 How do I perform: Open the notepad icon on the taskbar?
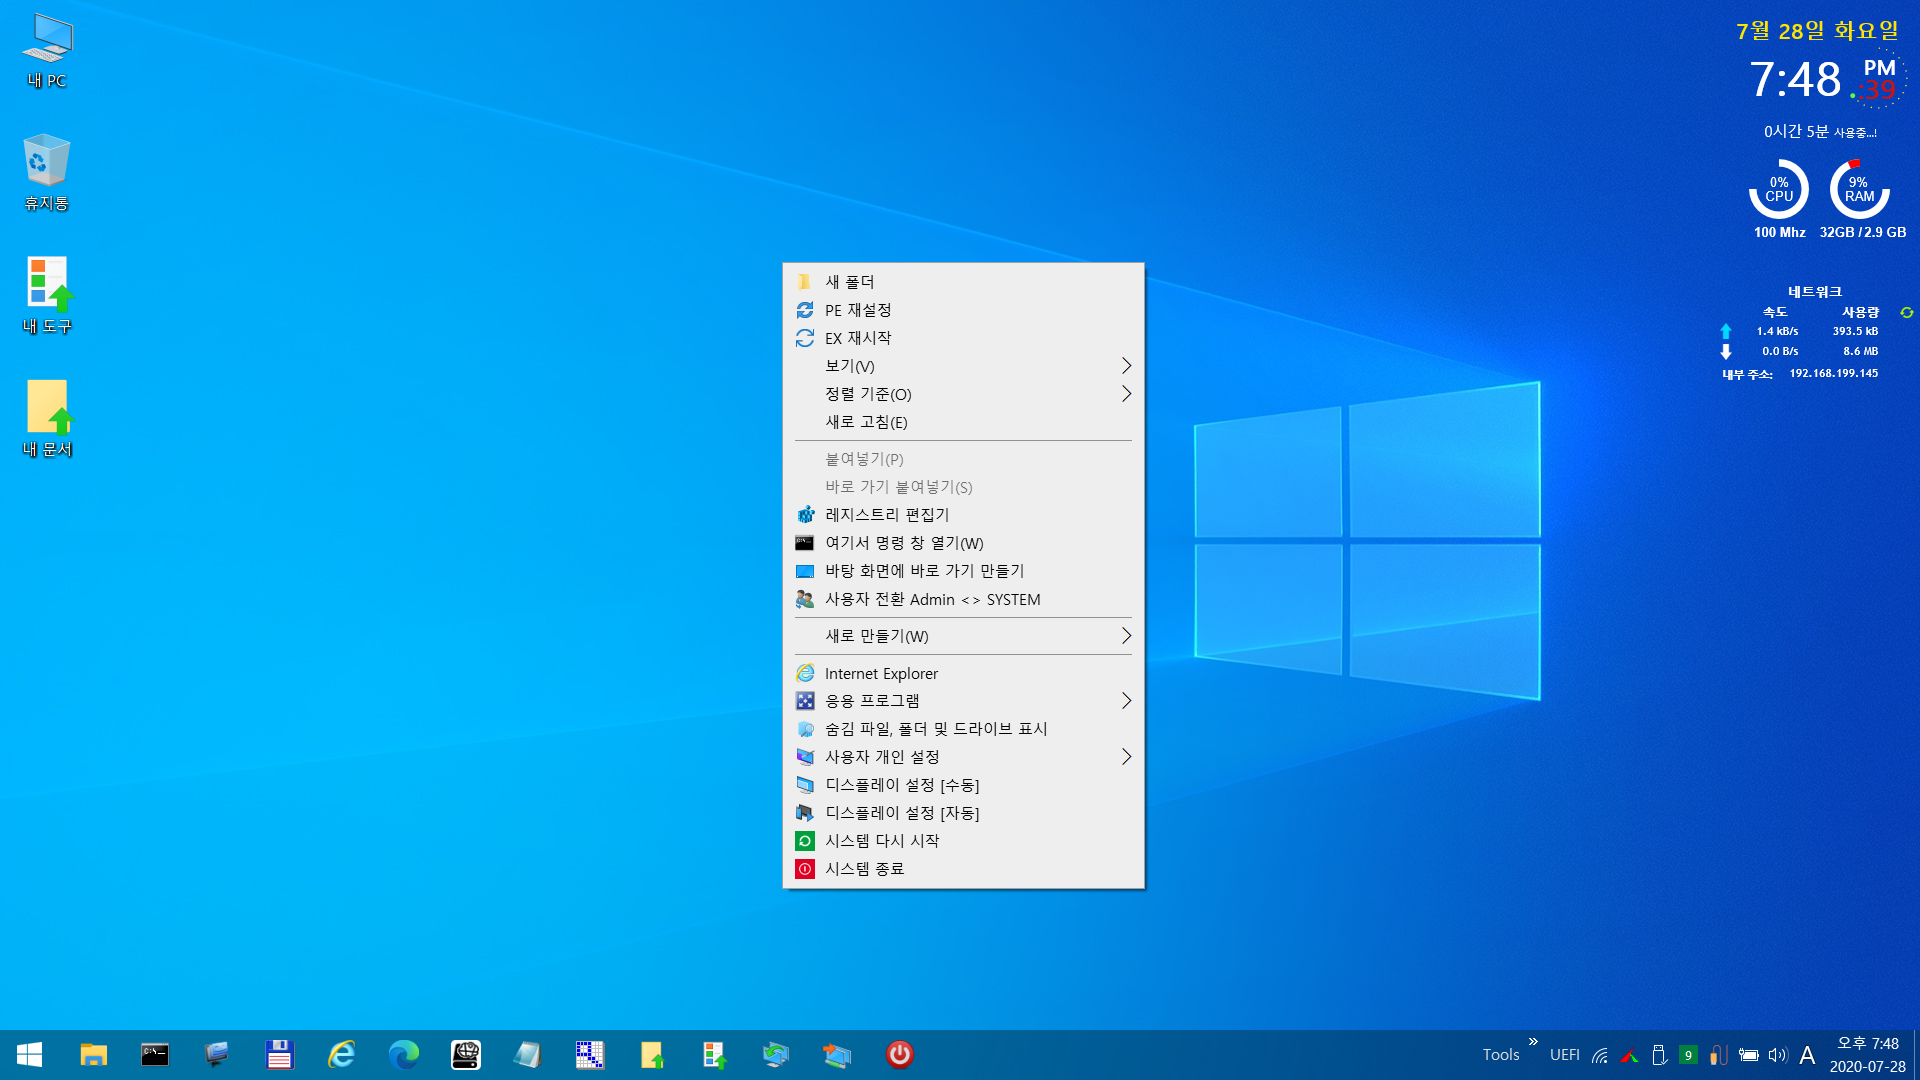click(x=527, y=1055)
